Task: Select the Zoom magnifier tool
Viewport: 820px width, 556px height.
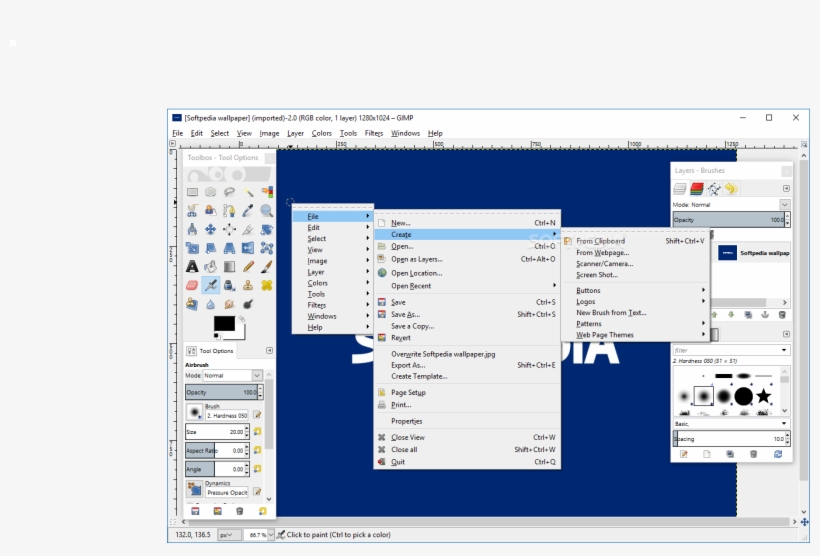Action: coord(267,211)
